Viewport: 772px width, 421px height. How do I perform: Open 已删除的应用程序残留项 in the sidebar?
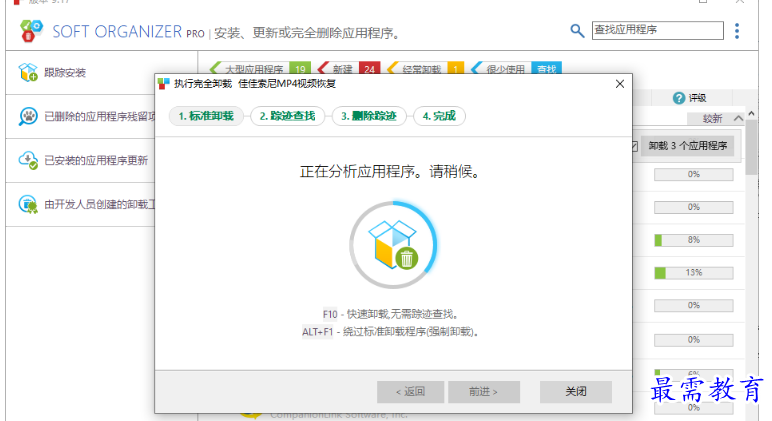point(80,117)
